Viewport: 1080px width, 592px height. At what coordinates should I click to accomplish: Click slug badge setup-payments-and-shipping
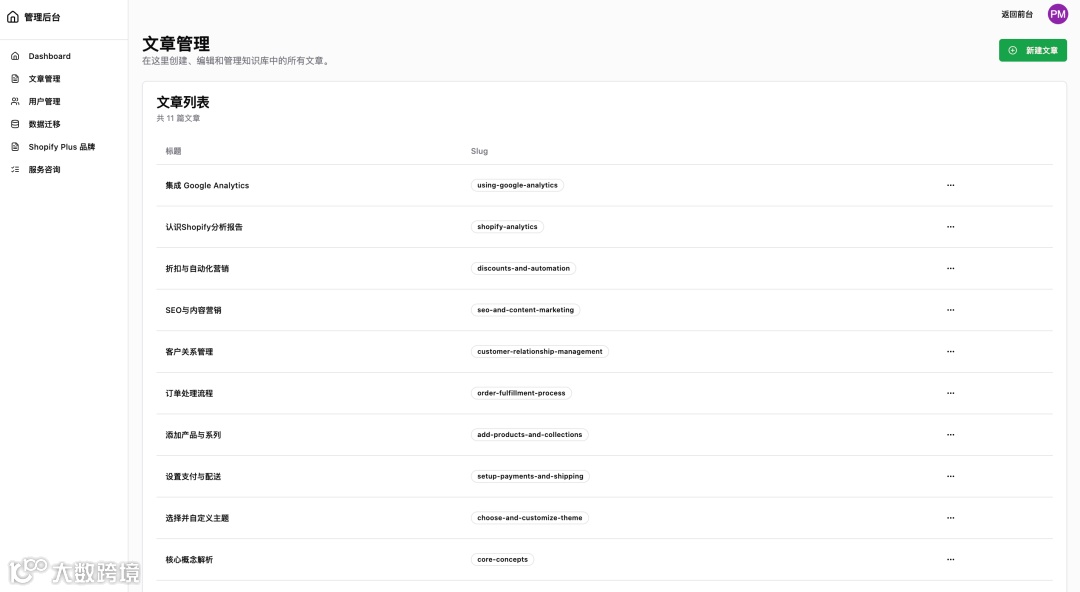pyautogui.click(x=530, y=476)
